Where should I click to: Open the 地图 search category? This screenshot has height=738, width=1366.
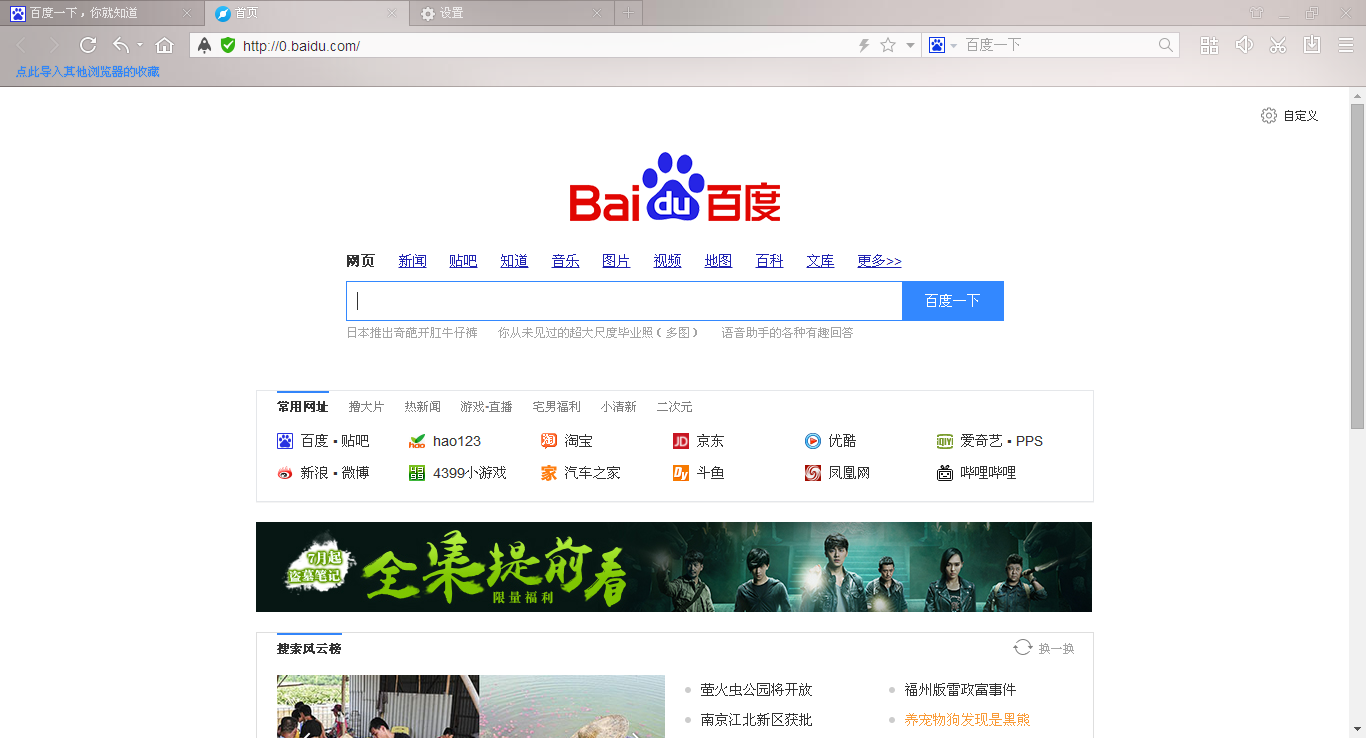click(x=718, y=261)
